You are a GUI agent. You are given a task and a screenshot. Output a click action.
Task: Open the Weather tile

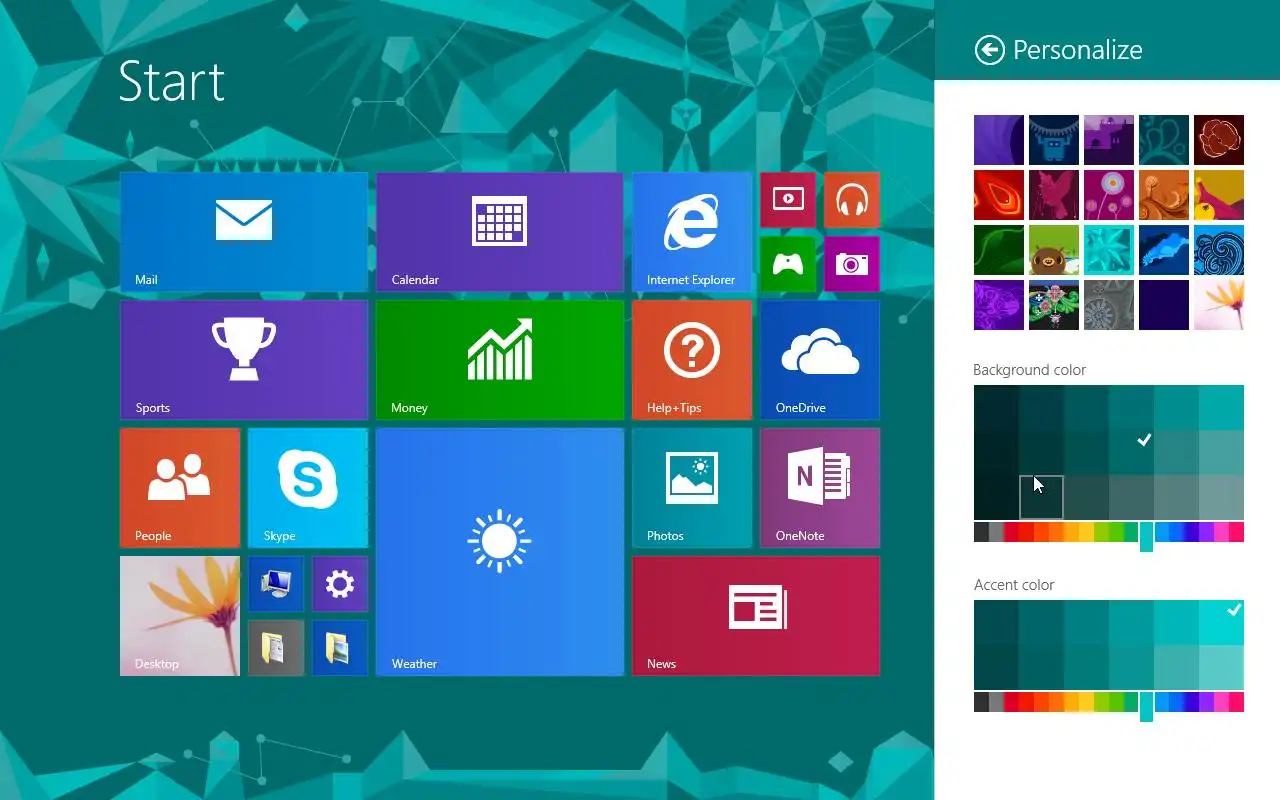point(500,552)
